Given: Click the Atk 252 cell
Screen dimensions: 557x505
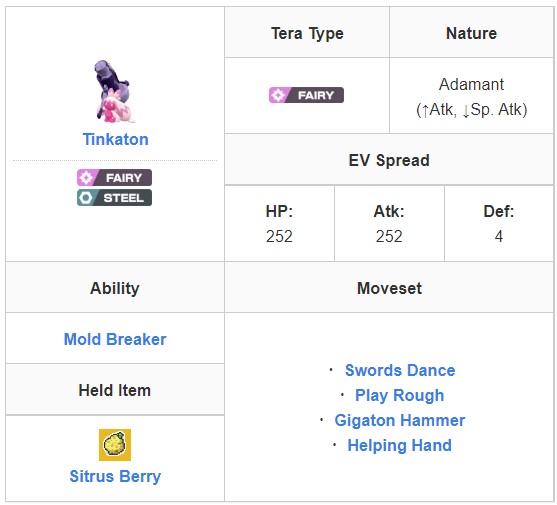Looking at the screenshot, I should pos(389,224).
